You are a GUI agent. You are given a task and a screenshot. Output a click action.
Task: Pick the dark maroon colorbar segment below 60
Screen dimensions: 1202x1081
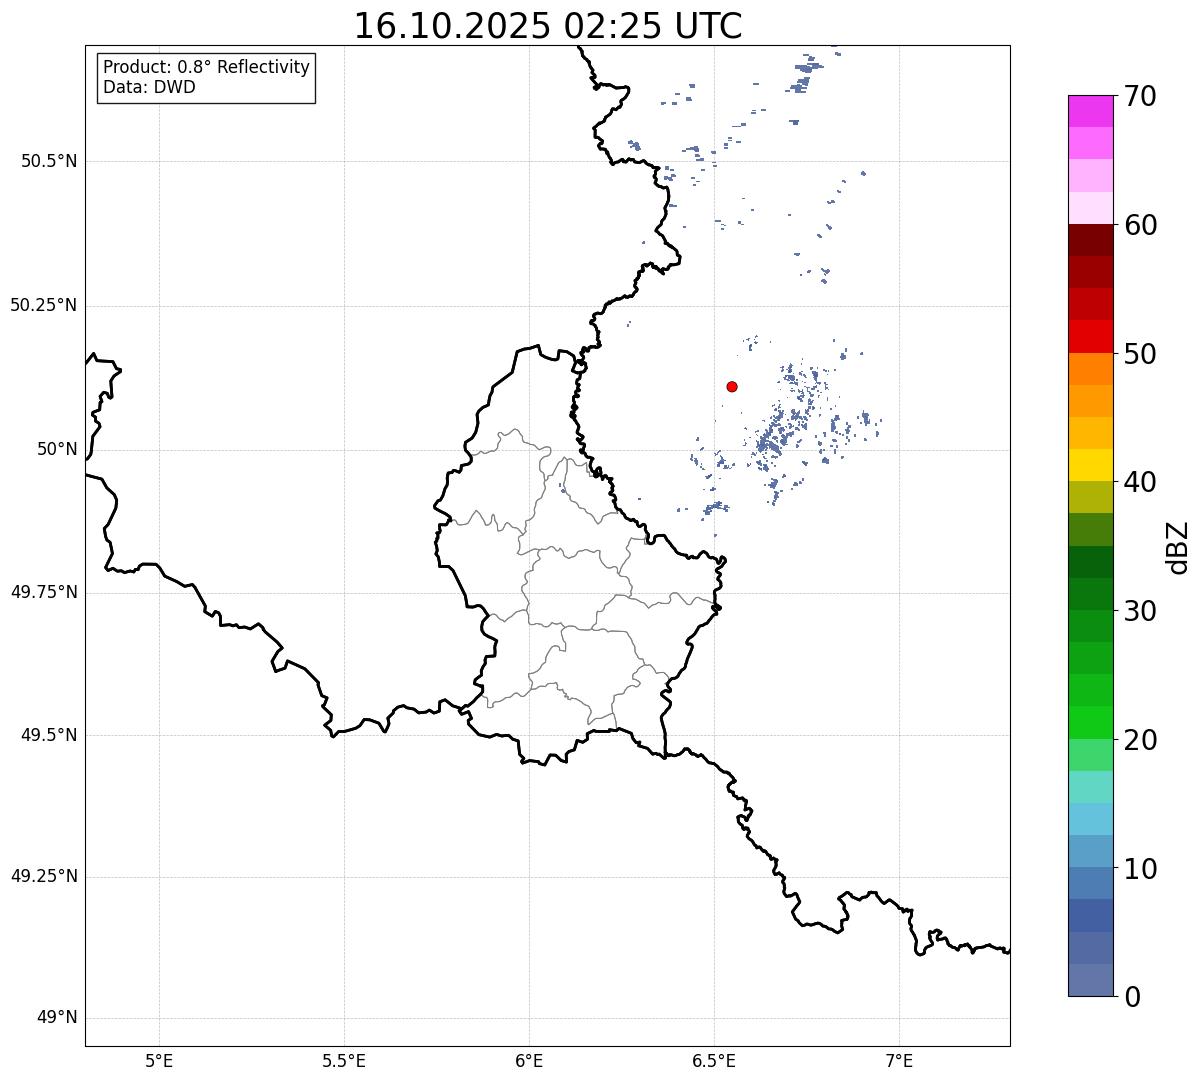[1090, 240]
